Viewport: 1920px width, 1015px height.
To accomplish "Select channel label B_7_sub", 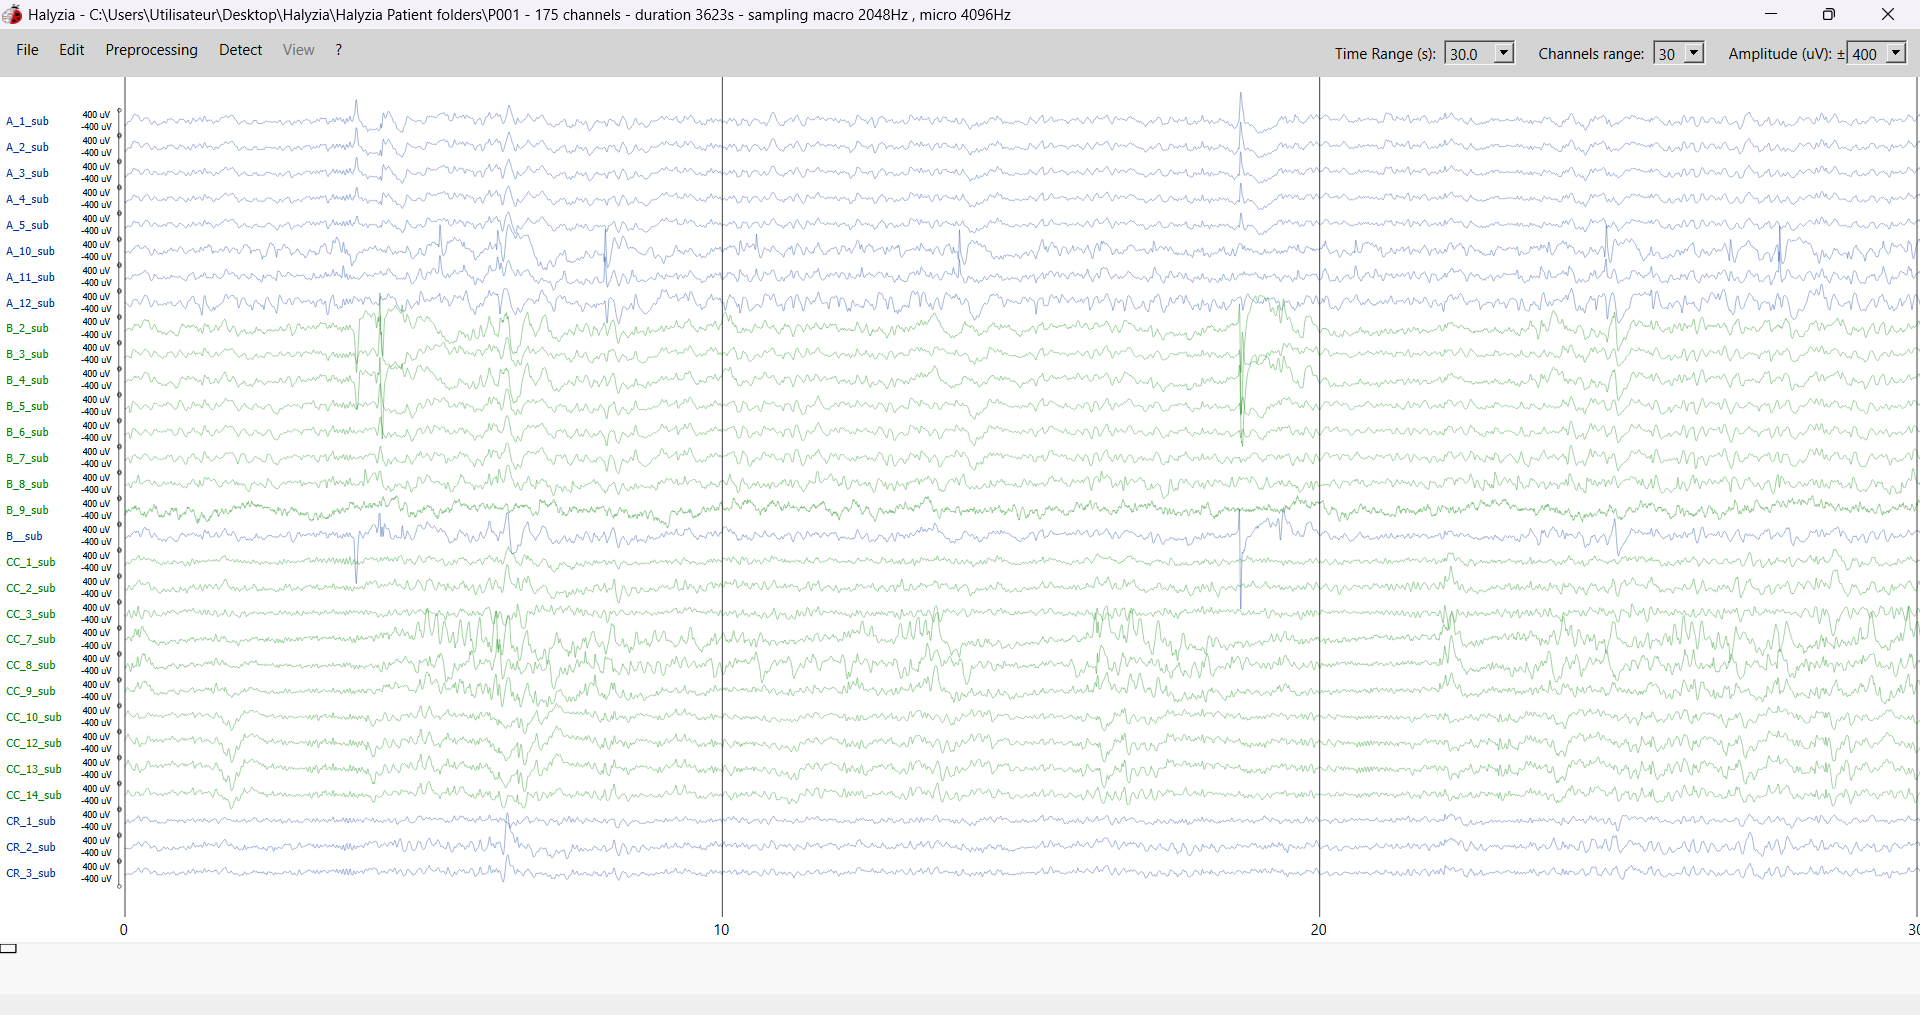I will pyautogui.click(x=27, y=458).
